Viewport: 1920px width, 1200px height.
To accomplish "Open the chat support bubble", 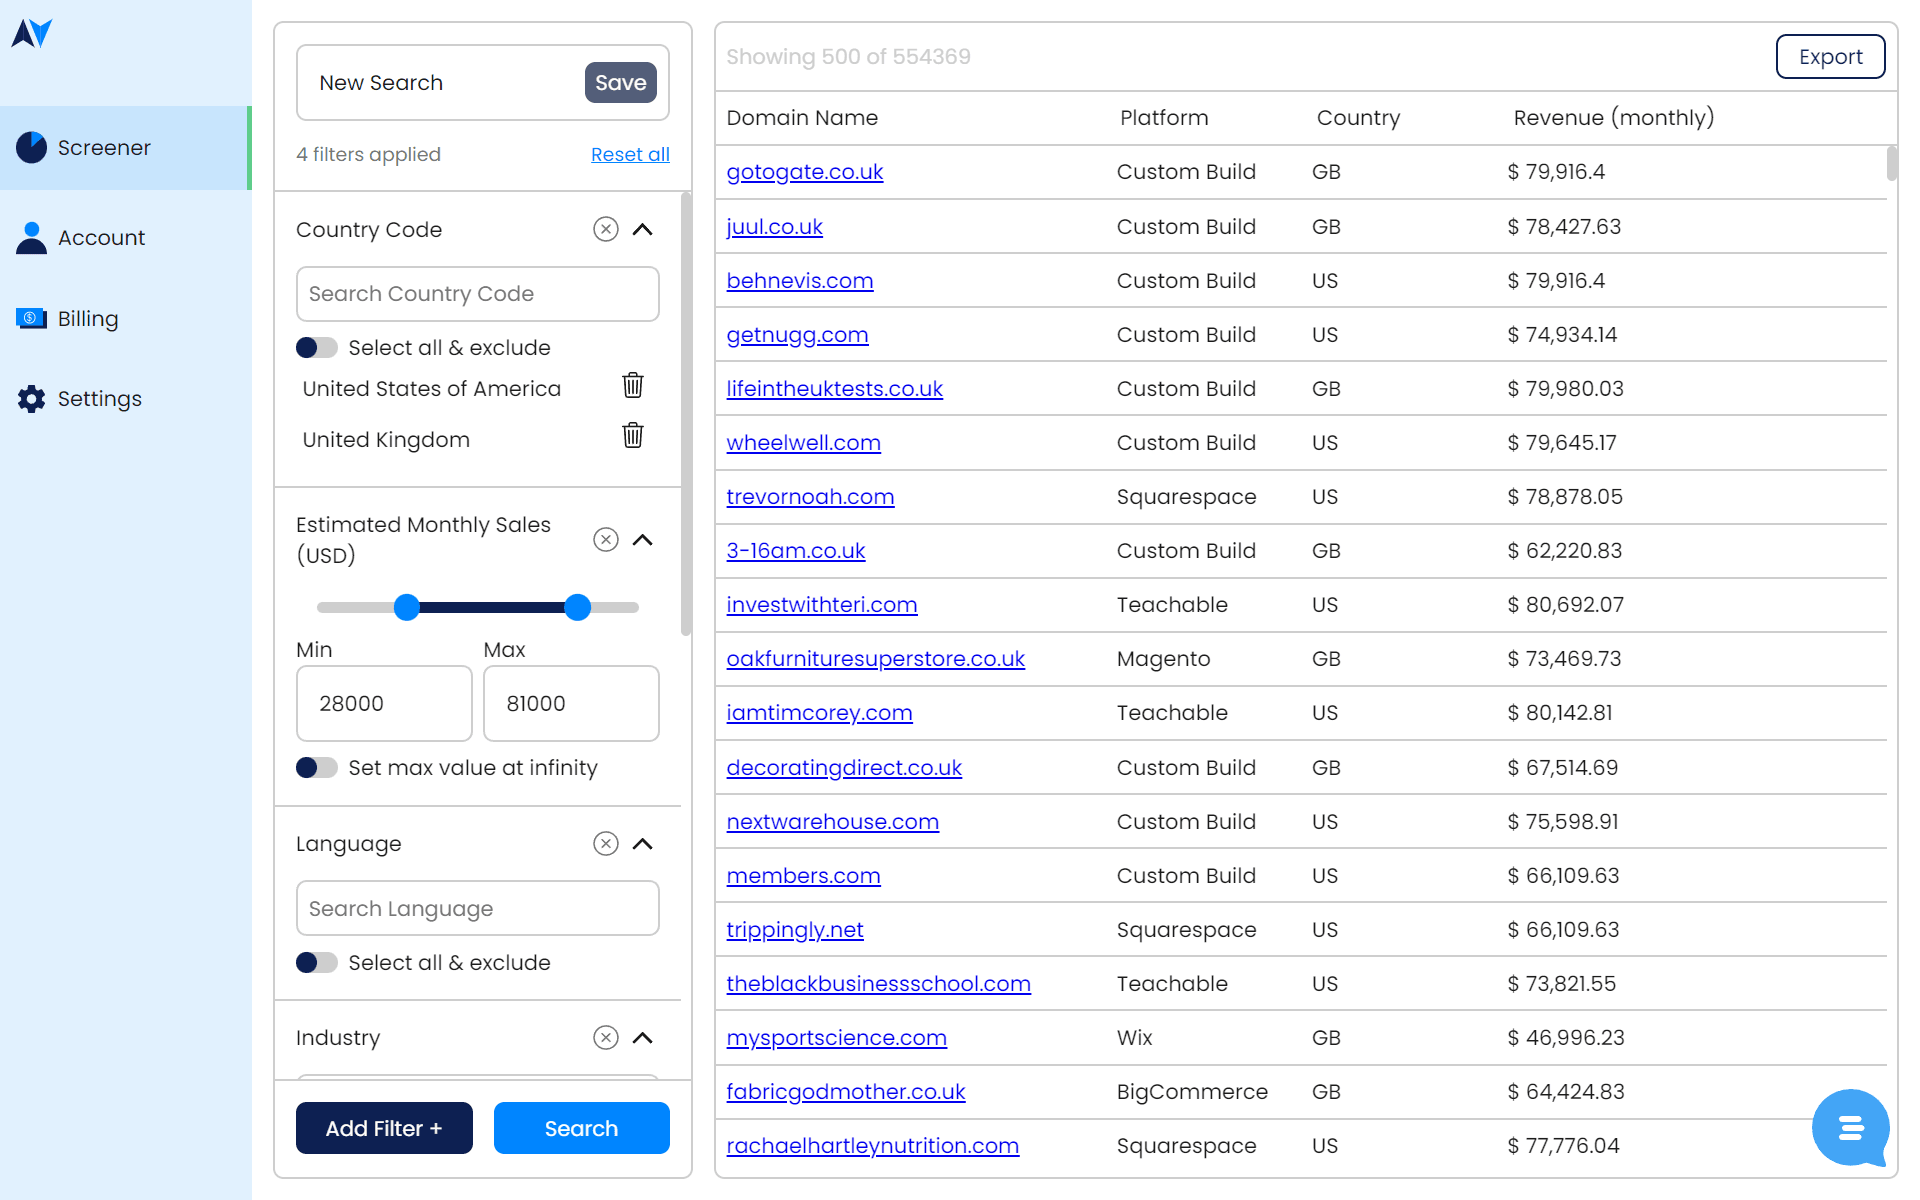I will point(1850,1128).
